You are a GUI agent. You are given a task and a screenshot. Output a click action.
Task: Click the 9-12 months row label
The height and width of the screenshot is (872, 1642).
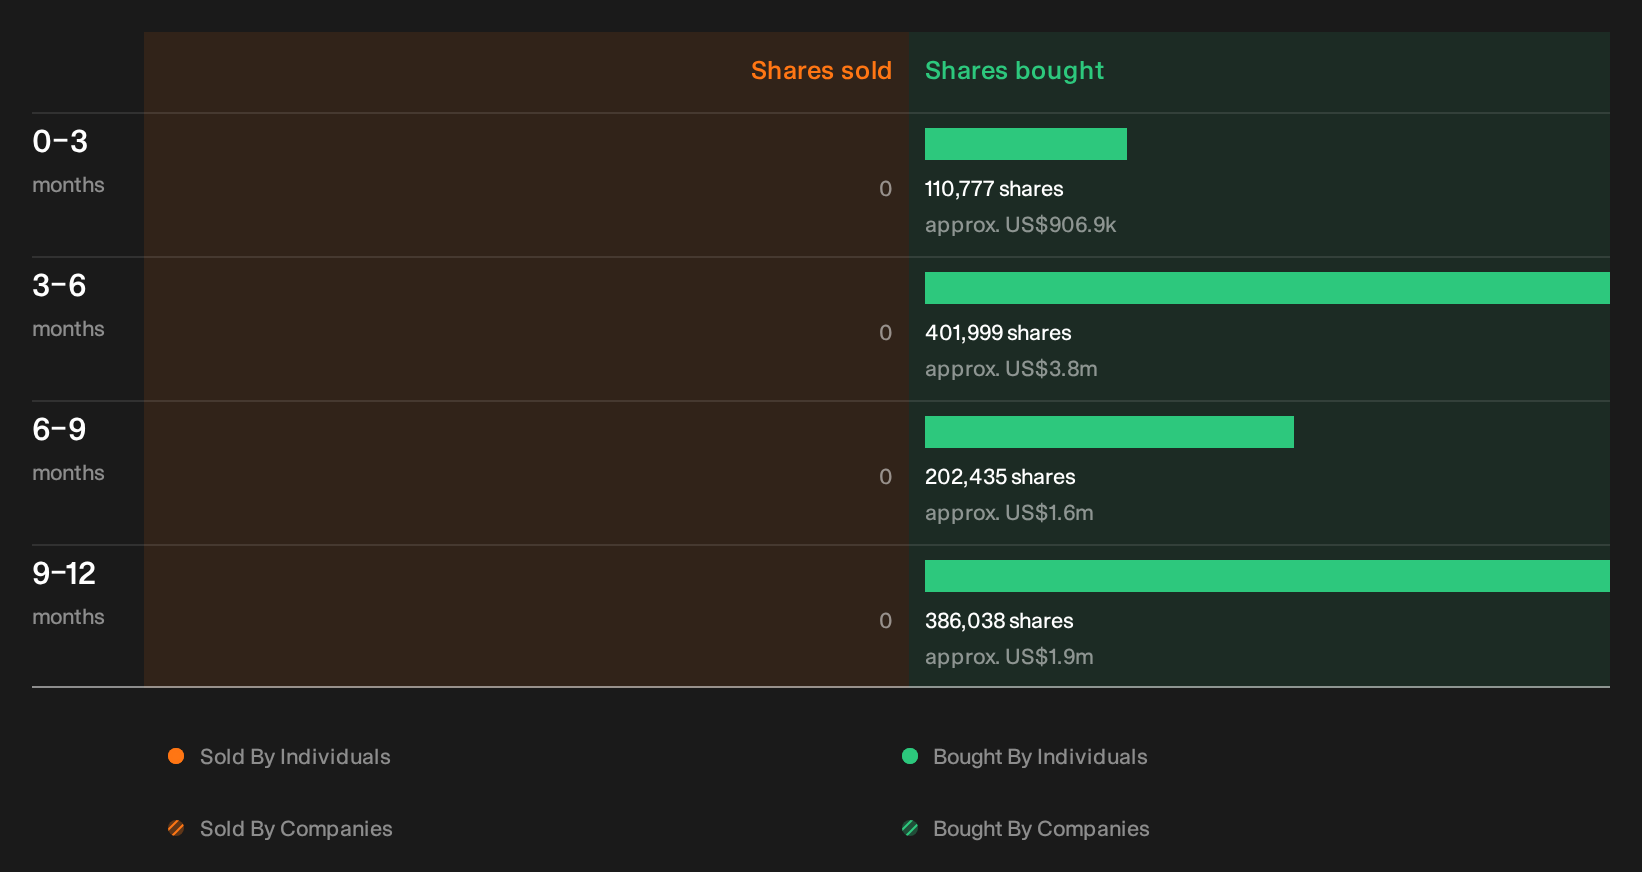(x=68, y=593)
